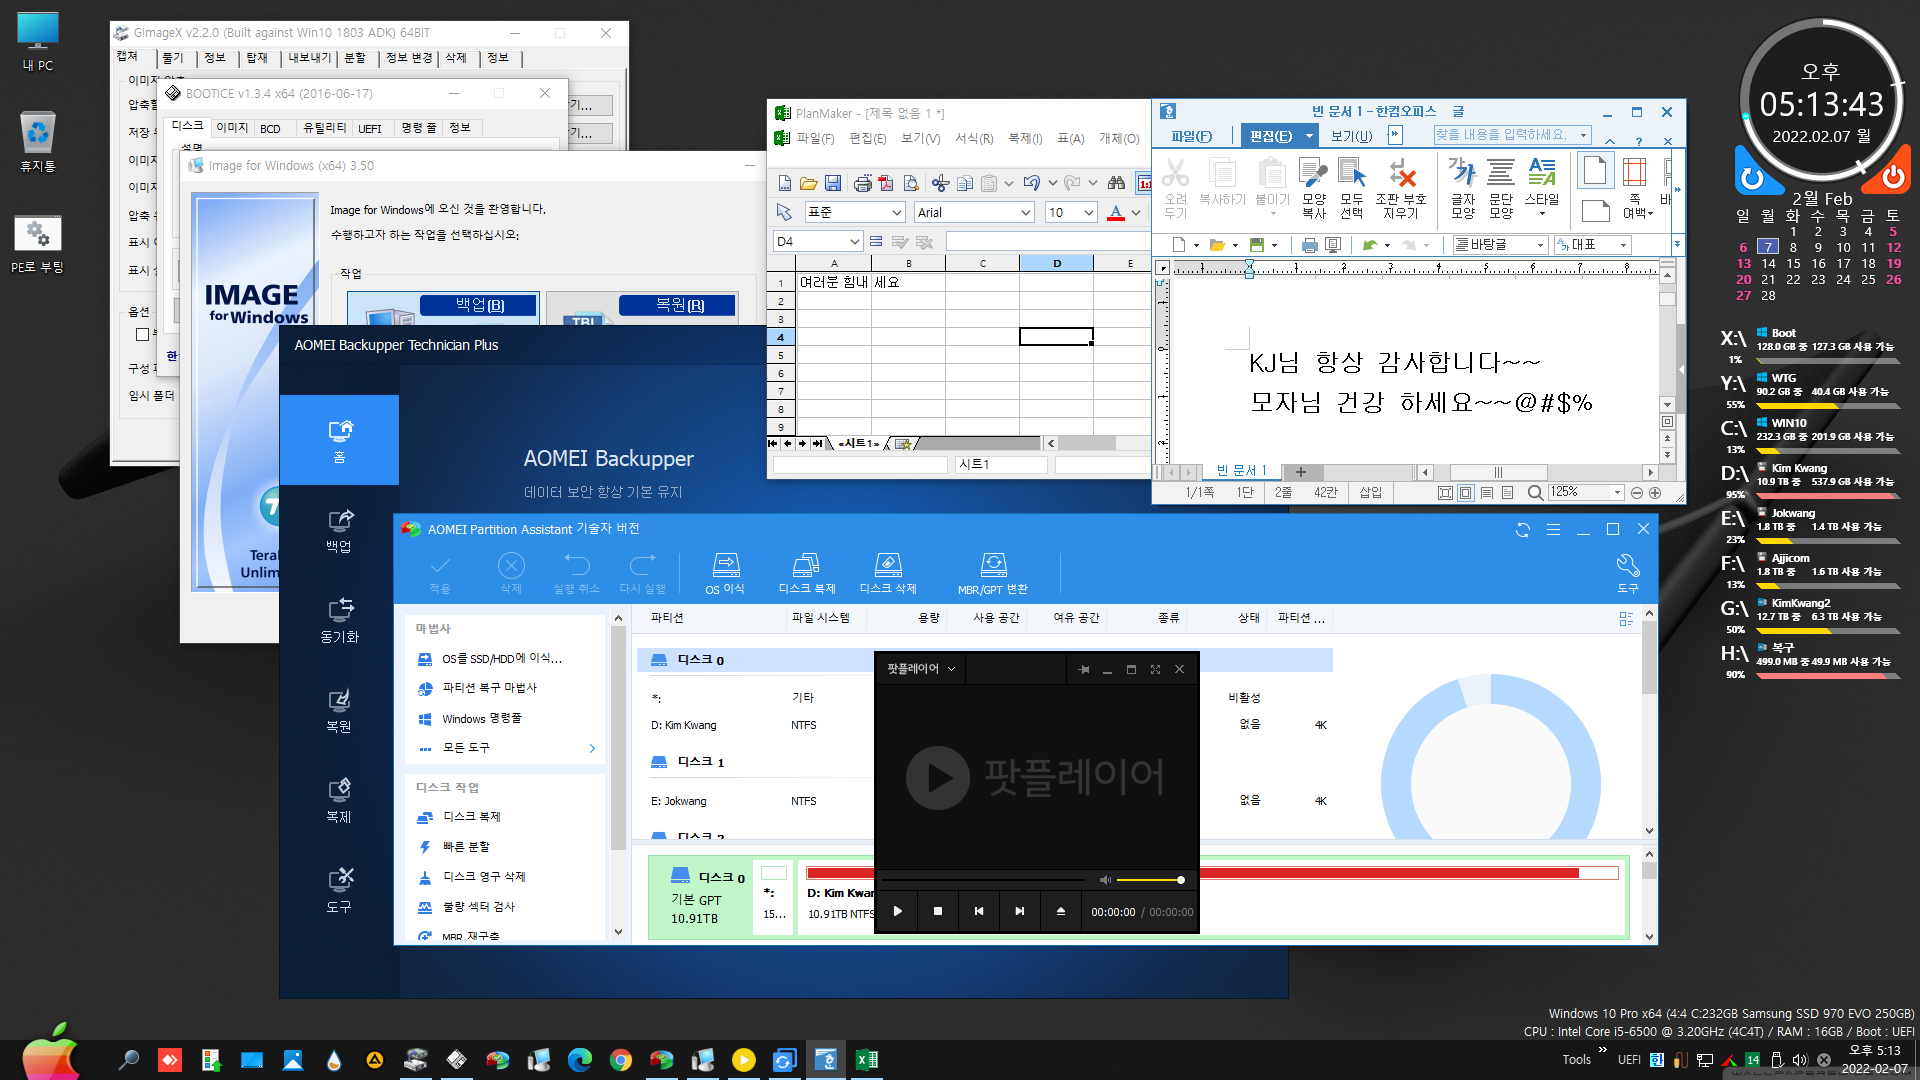Select the BCD tab in BOOTICE

click(270, 128)
